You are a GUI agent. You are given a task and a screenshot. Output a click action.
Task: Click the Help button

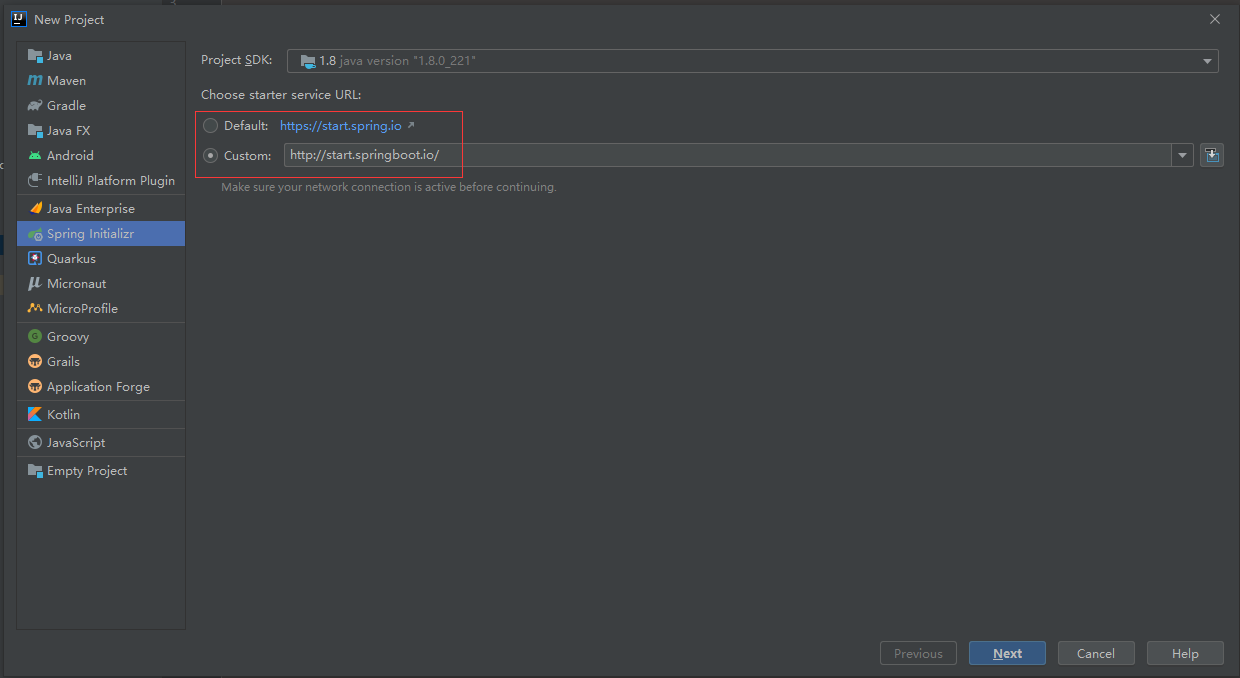point(1185,653)
